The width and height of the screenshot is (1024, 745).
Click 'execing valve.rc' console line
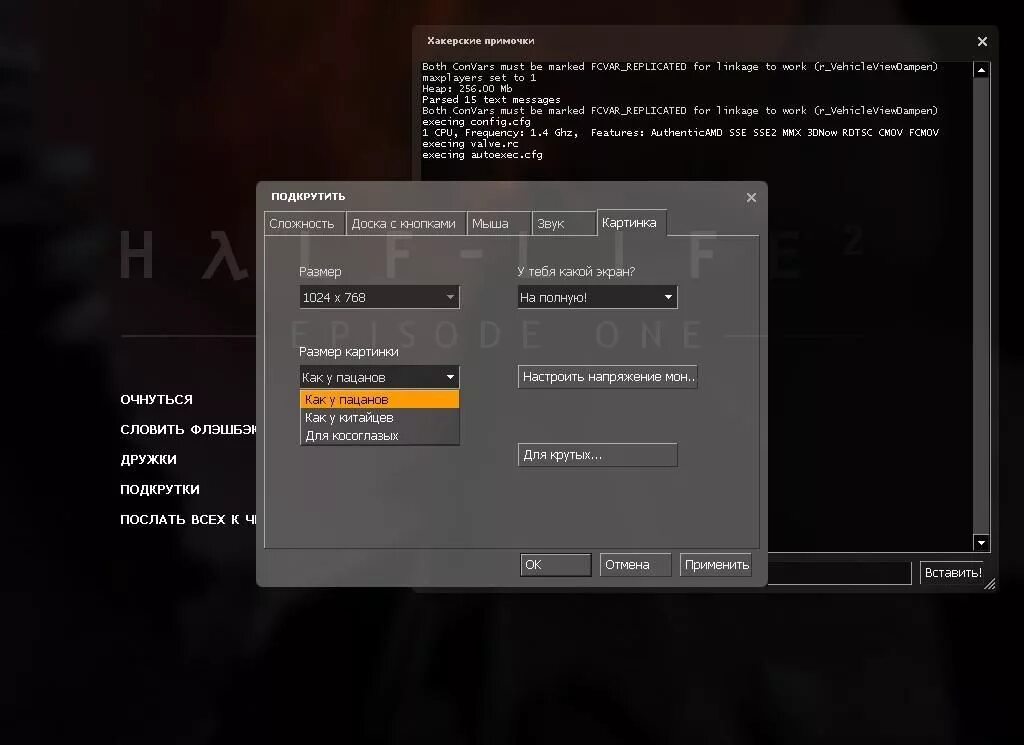pos(470,144)
